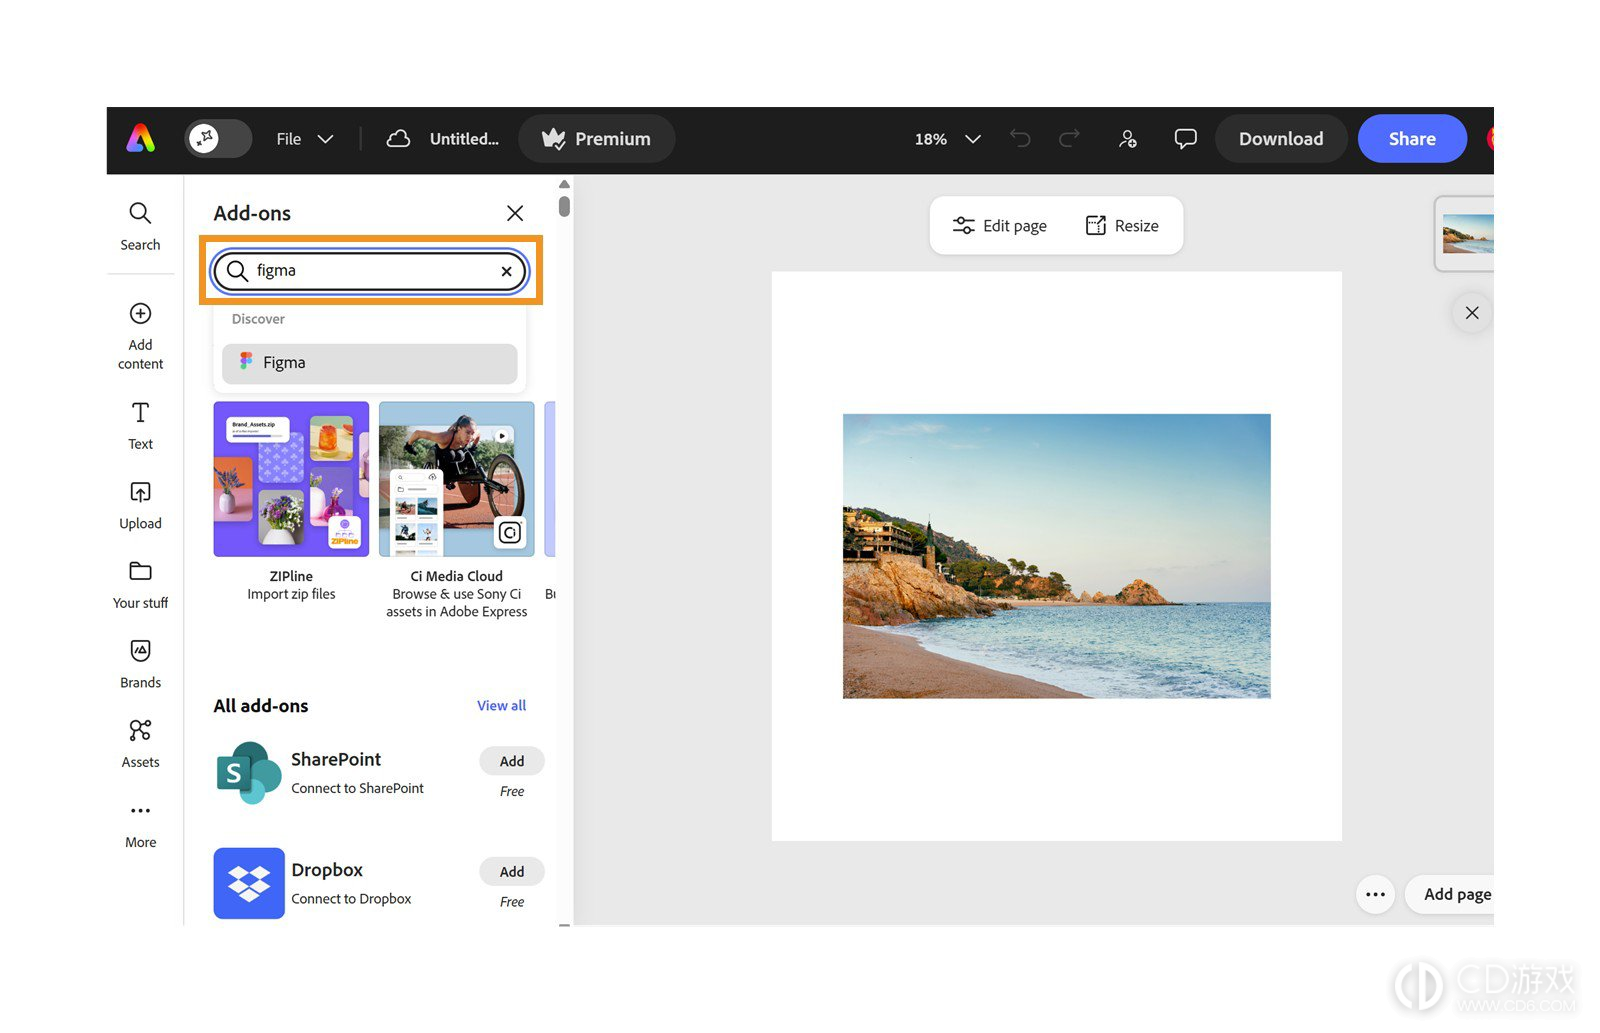Select the Text tool in the sidebar
Image resolution: width=1600 pixels, height=1033 pixels.
click(x=140, y=426)
